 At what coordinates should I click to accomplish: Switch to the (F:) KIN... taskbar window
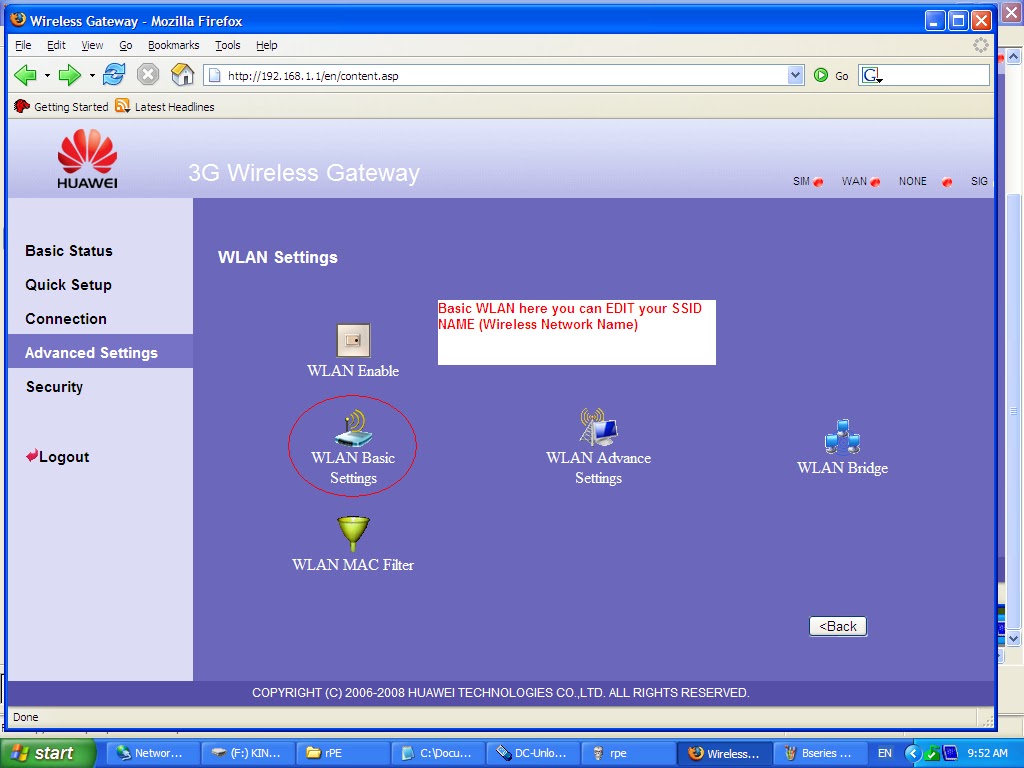[247, 753]
